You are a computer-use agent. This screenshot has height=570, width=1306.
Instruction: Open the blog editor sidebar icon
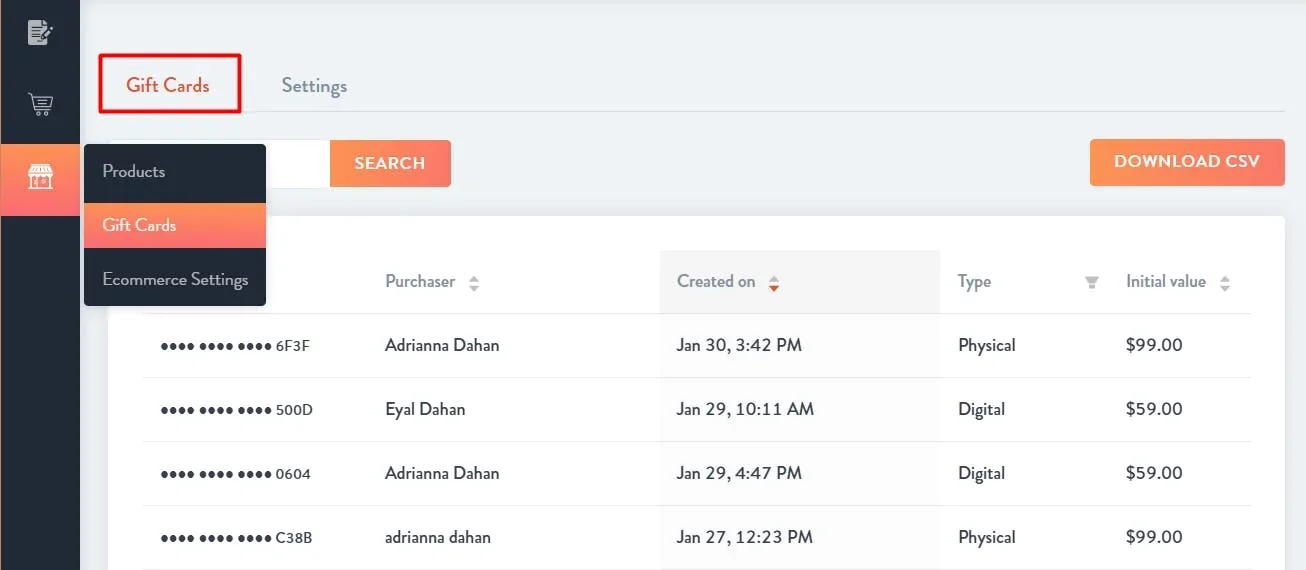click(x=40, y=32)
